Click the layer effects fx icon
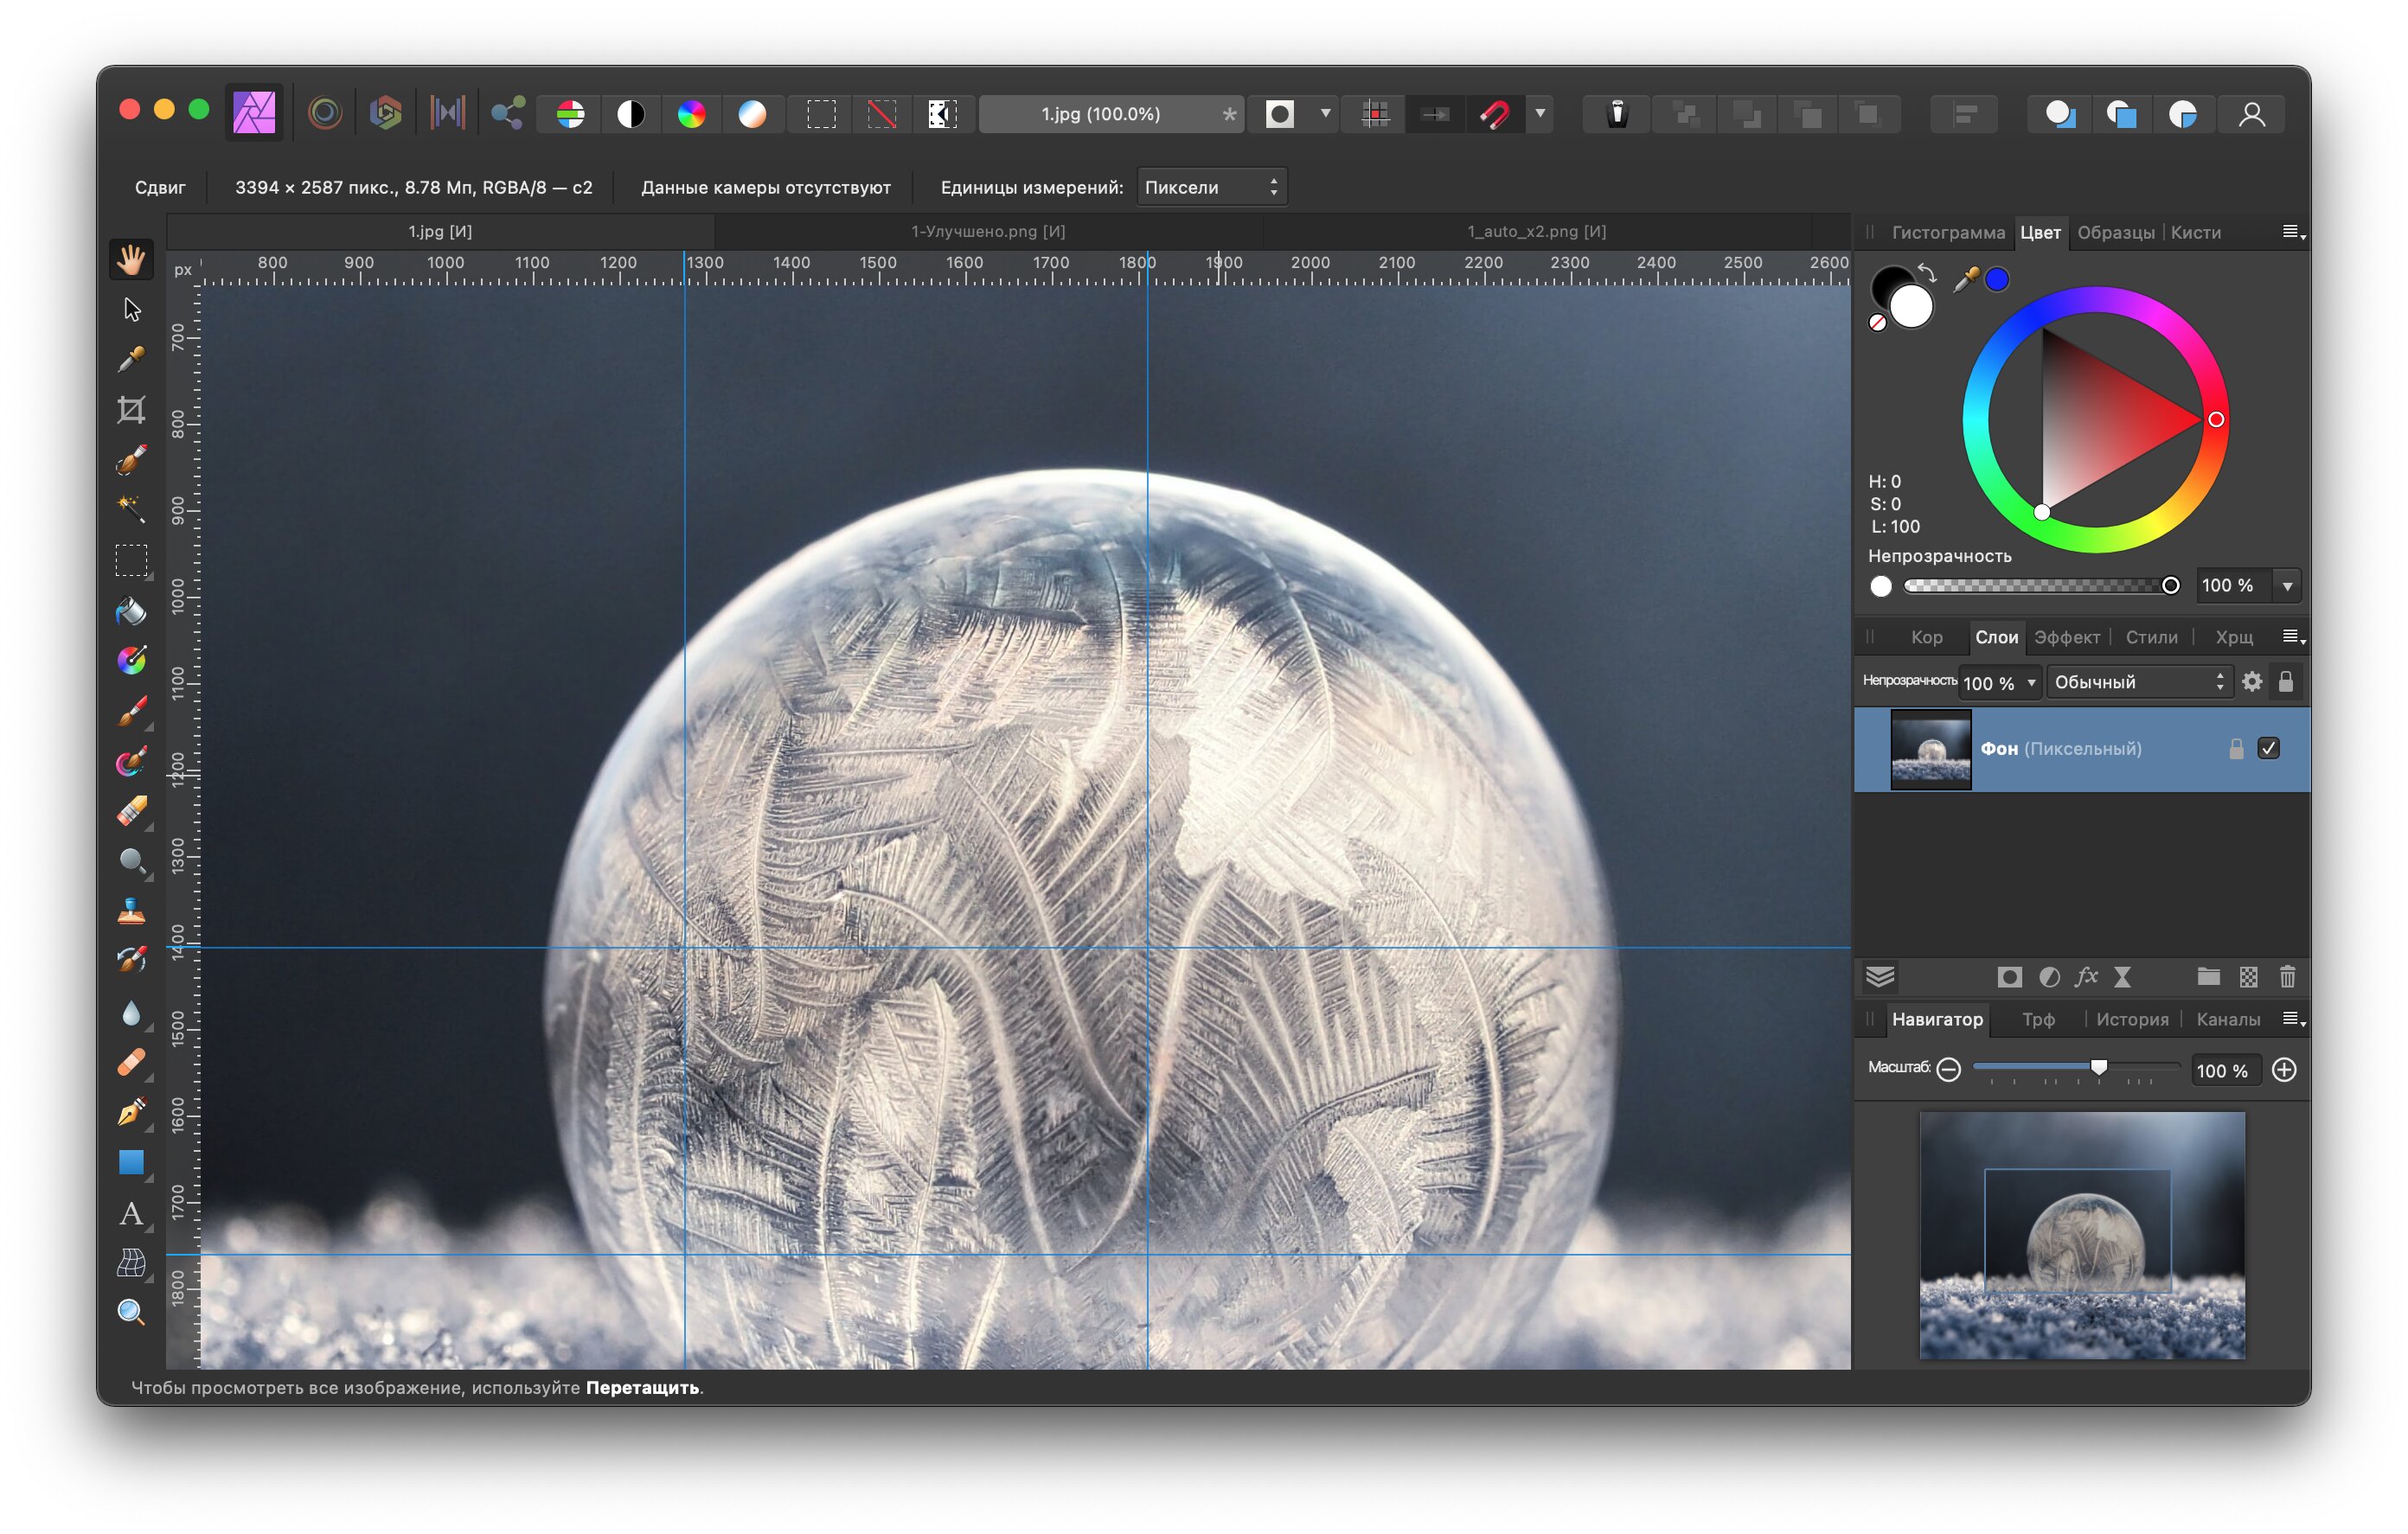Screen dimensions: 2408x1534 pyautogui.click(x=2086, y=977)
